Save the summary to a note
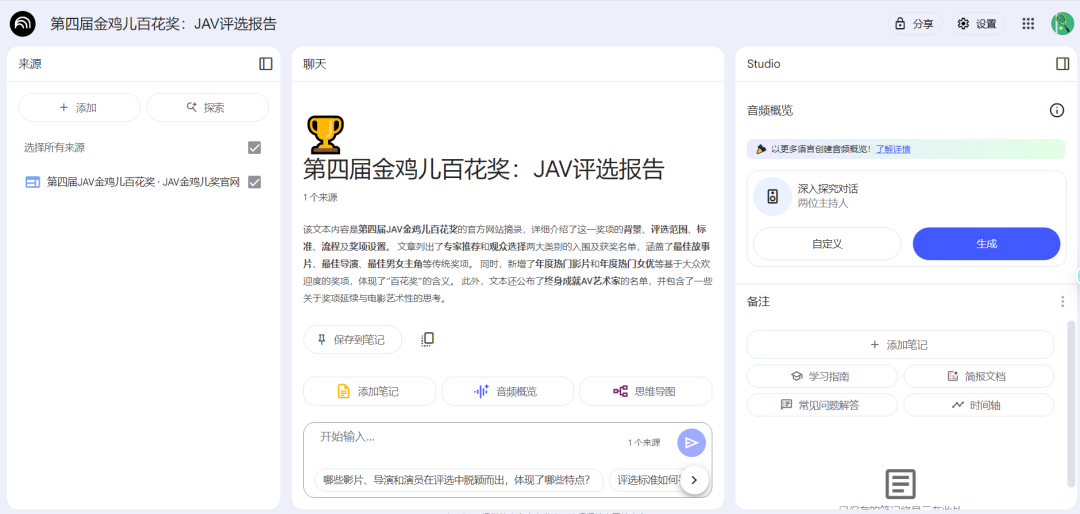This screenshot has width=1080, height=514. pyautogui.click(x=352, y=340)
